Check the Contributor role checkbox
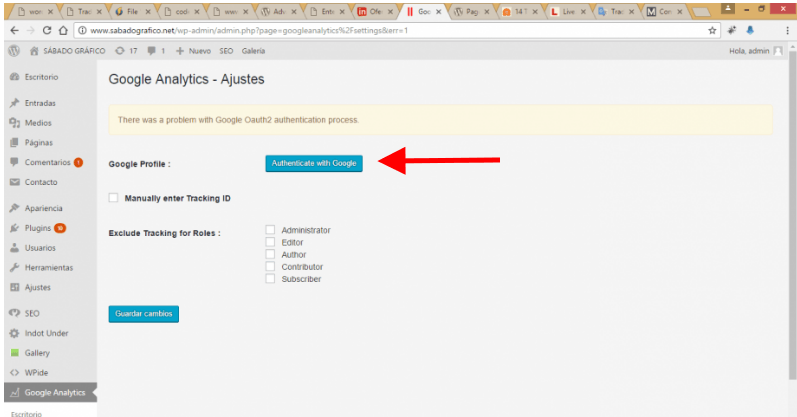This screenshot has width=797, height=417. pyautogui.click(x=270, y=266)
